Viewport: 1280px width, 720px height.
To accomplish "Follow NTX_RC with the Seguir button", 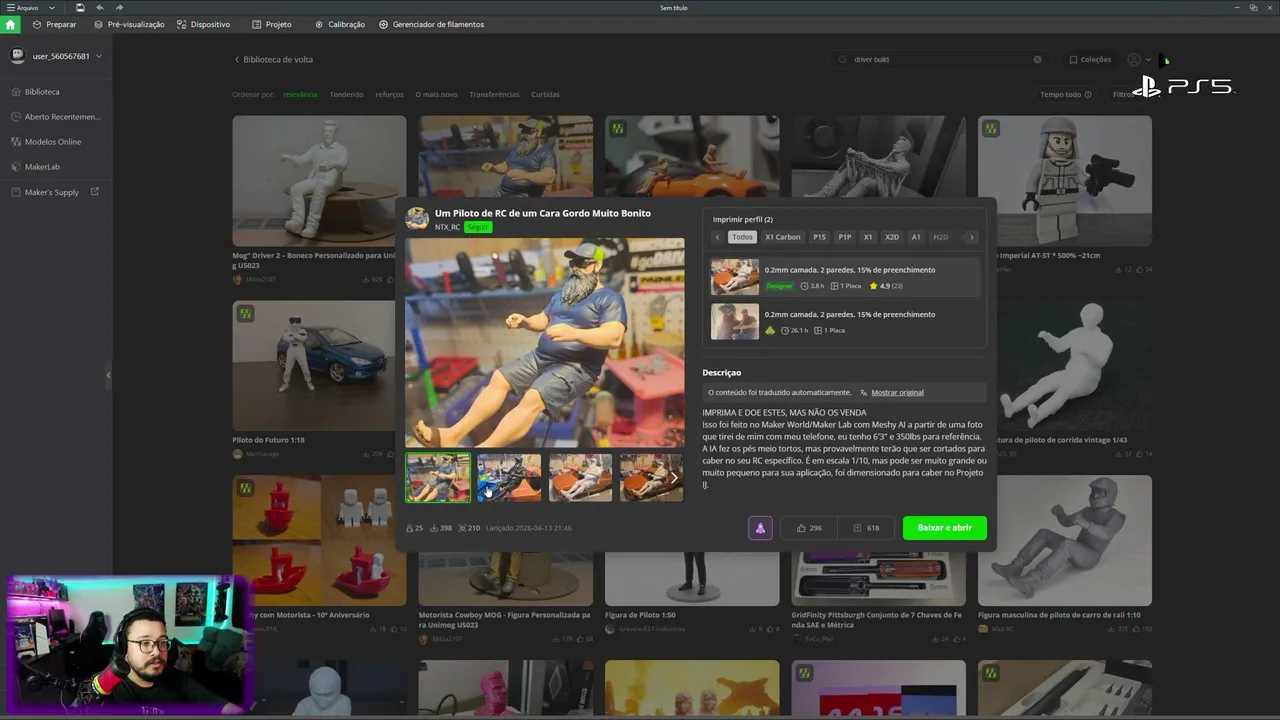I will coord(478,227).
